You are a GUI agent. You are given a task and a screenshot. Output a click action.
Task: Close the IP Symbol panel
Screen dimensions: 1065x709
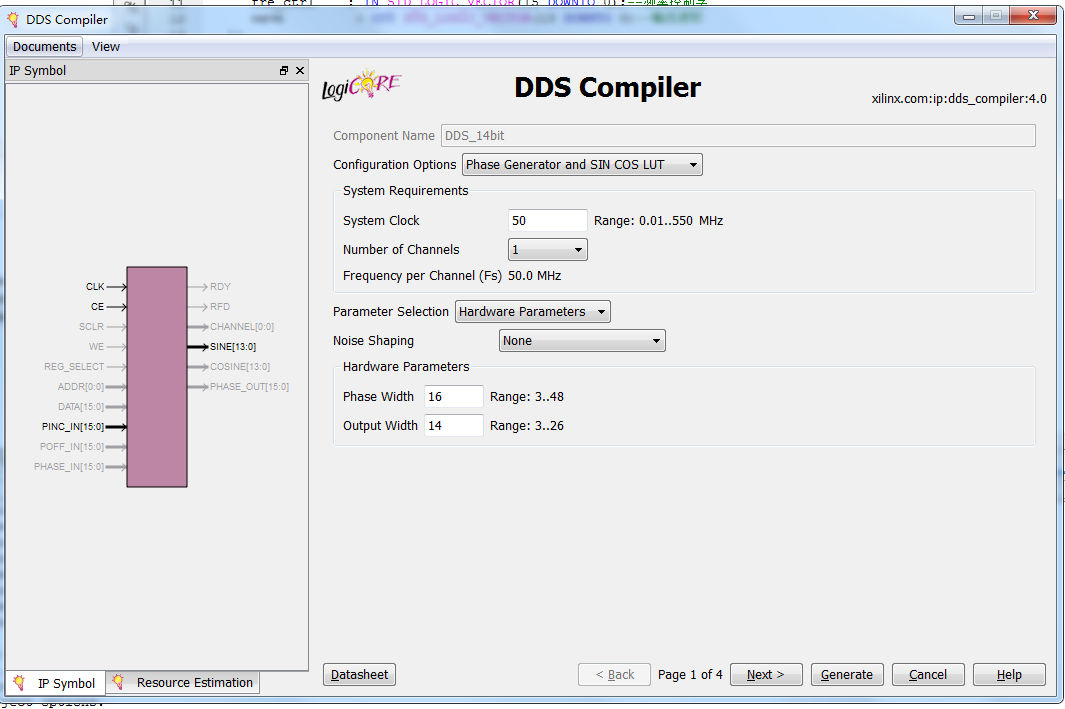point(300,71)
